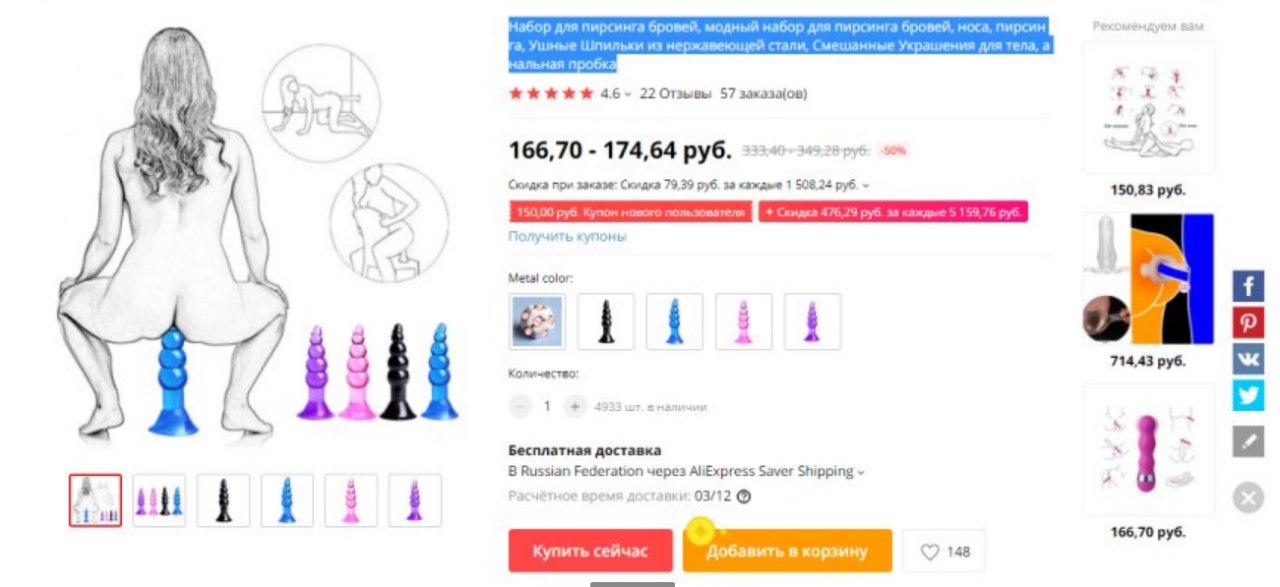Select the black Metal color option
1280x587 pixels.
606,321
